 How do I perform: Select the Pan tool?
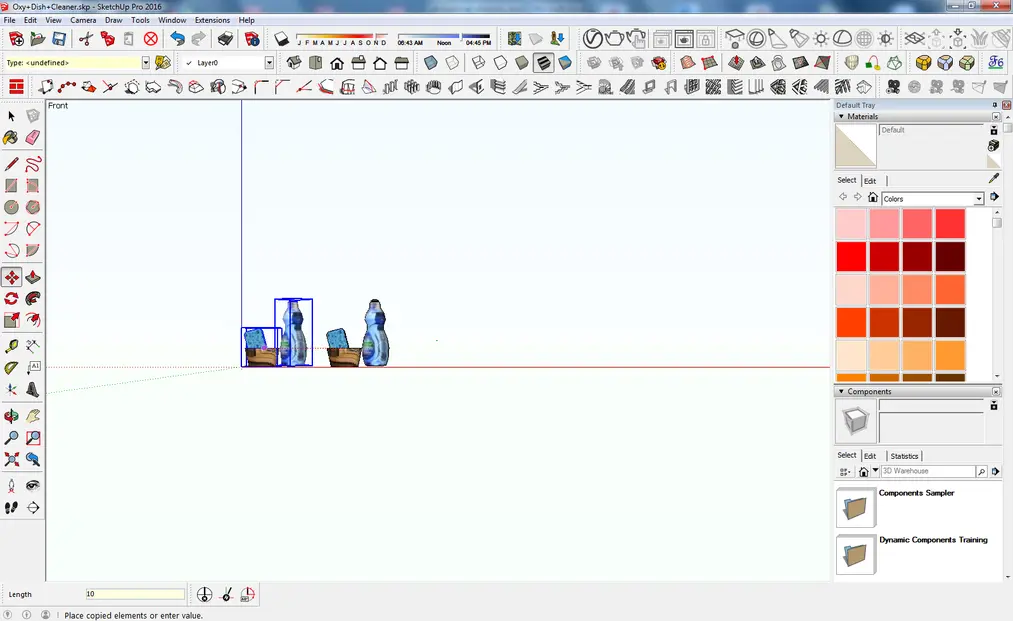click(31, 413)
